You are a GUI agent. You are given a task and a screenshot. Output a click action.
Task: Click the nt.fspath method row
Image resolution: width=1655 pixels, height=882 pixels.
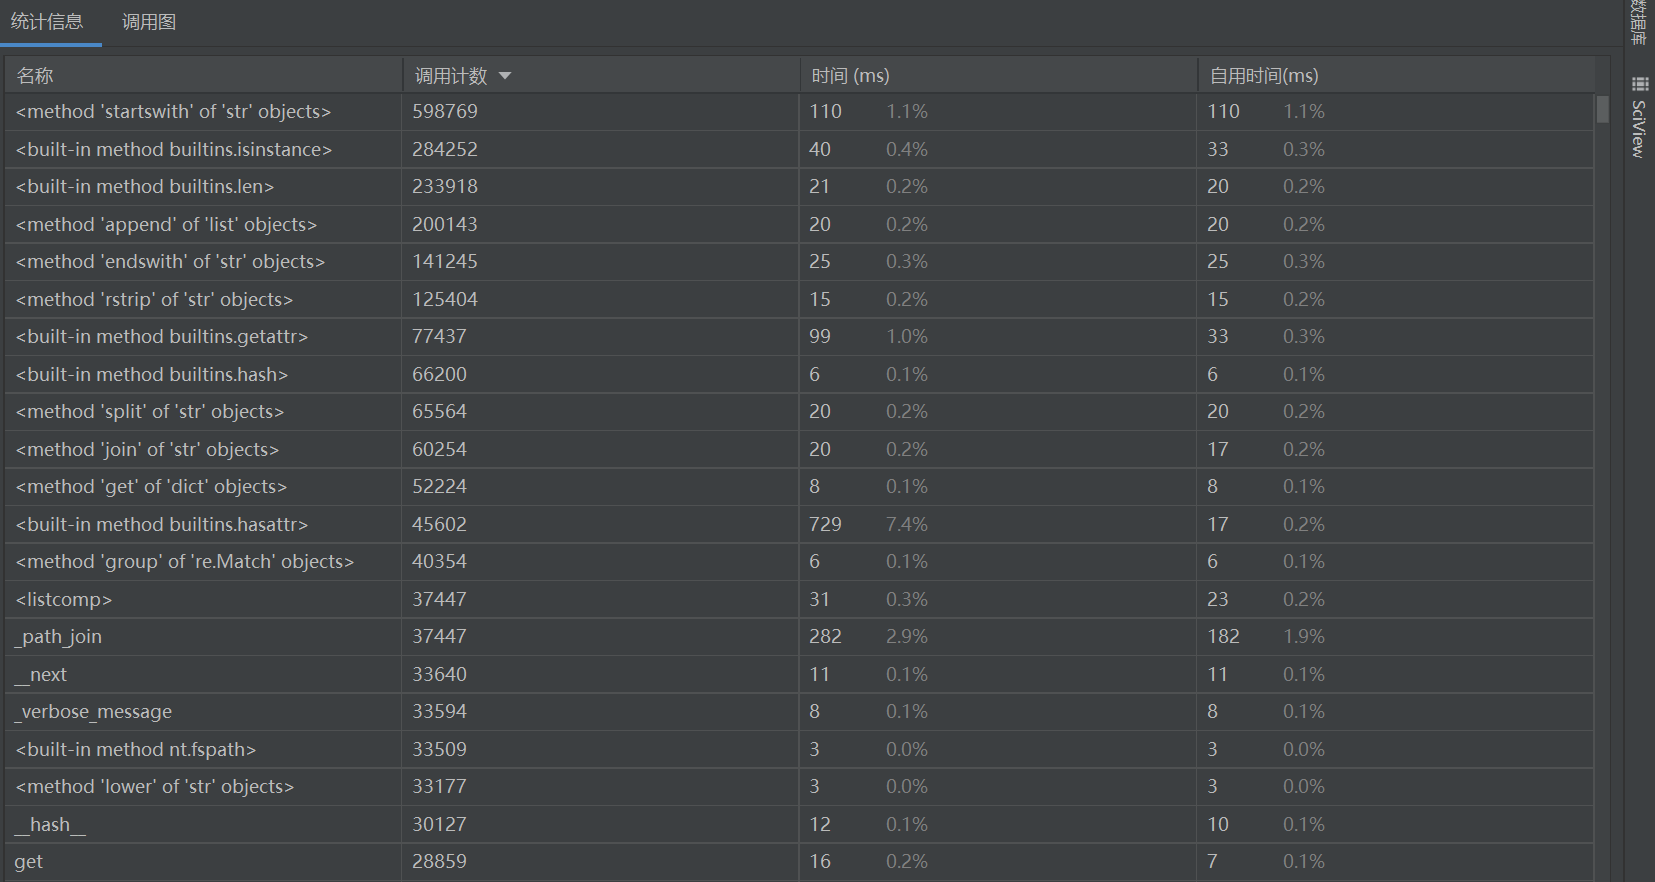(135, 749)
